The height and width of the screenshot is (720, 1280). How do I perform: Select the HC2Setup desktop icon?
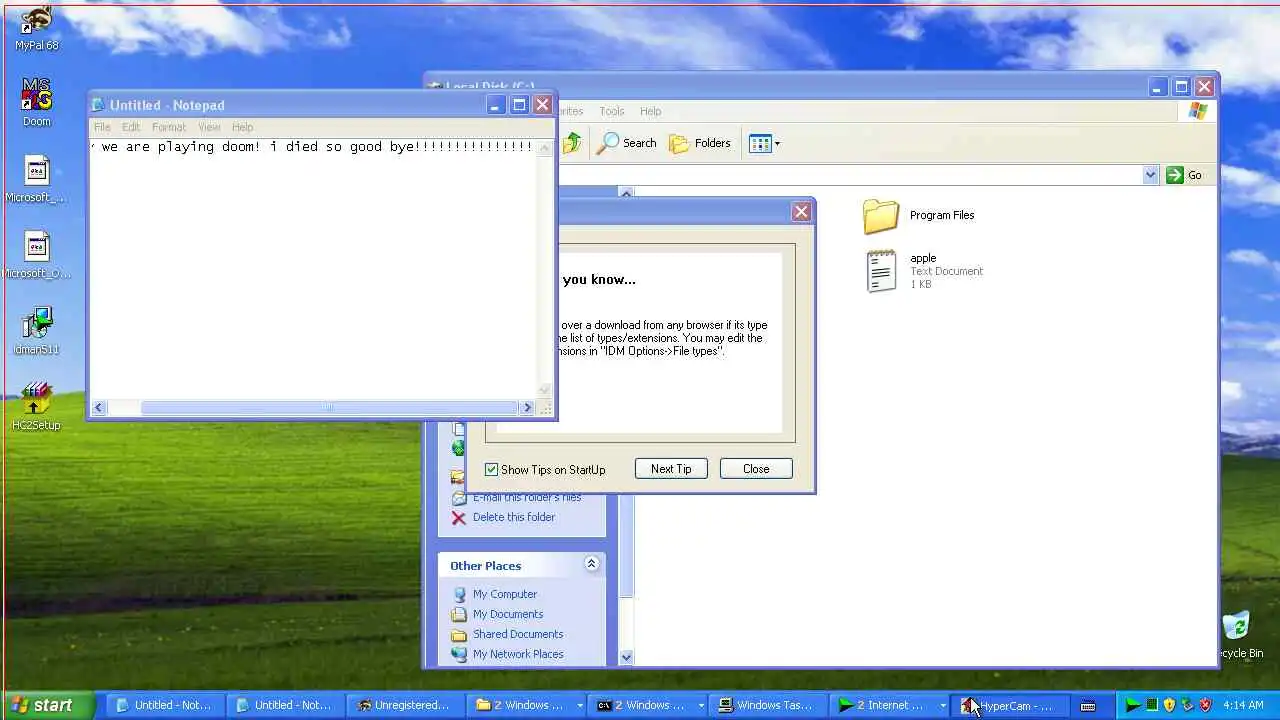[x=36, y=407]
